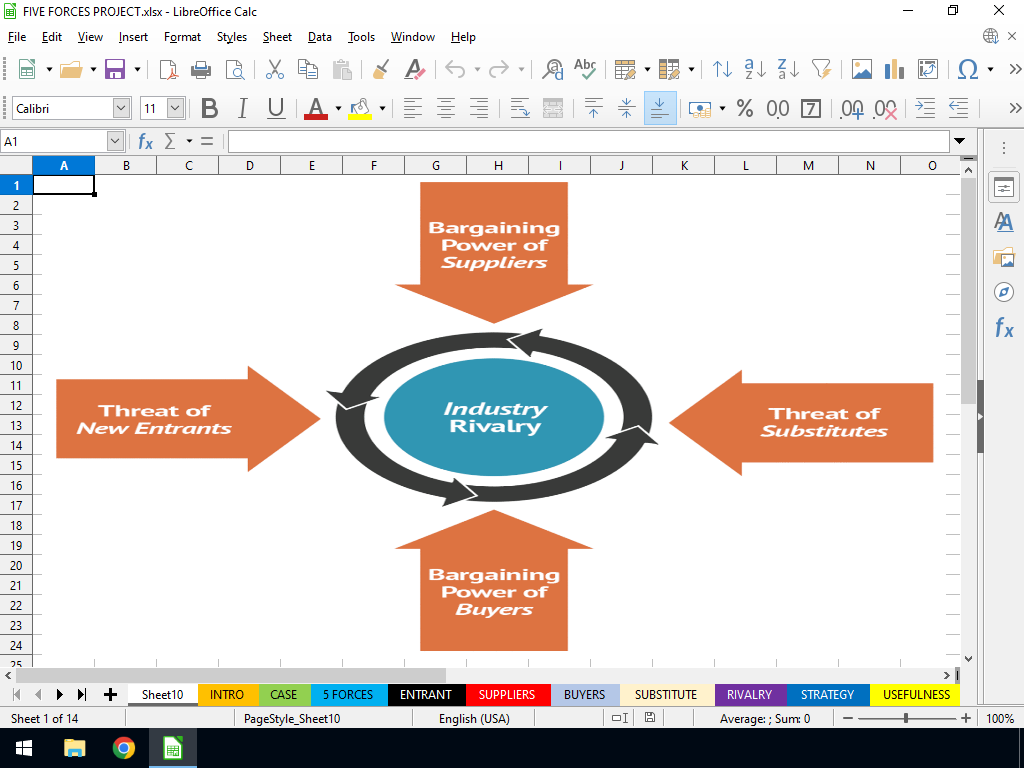This screenshot has width=1024, height=768.
Task: Toggle Italic formatting
Action: click(x=242, y=108)
